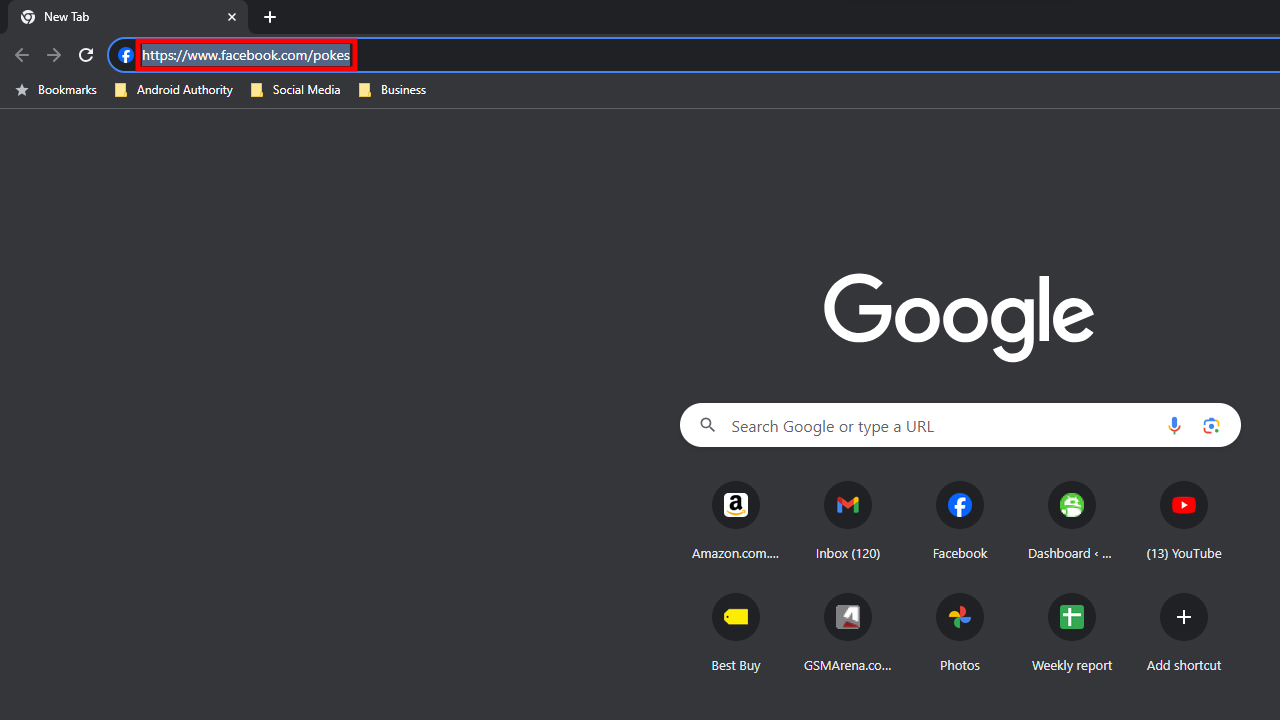This screenshot has width=1280, height=720.
Task: Close the New Tab tab
Action: point(232,17)
